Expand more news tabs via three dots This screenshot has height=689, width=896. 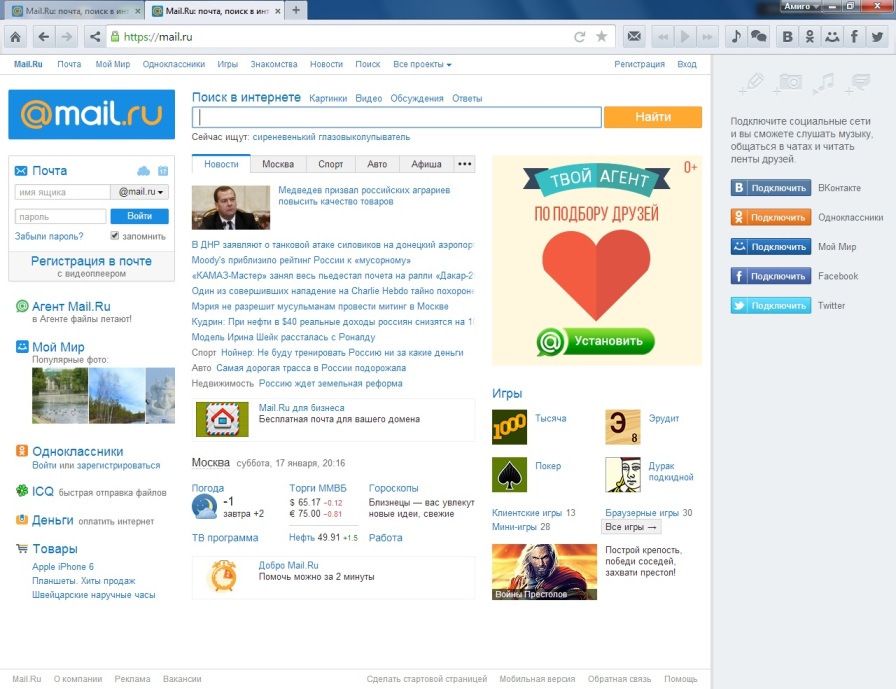point(464,164)
